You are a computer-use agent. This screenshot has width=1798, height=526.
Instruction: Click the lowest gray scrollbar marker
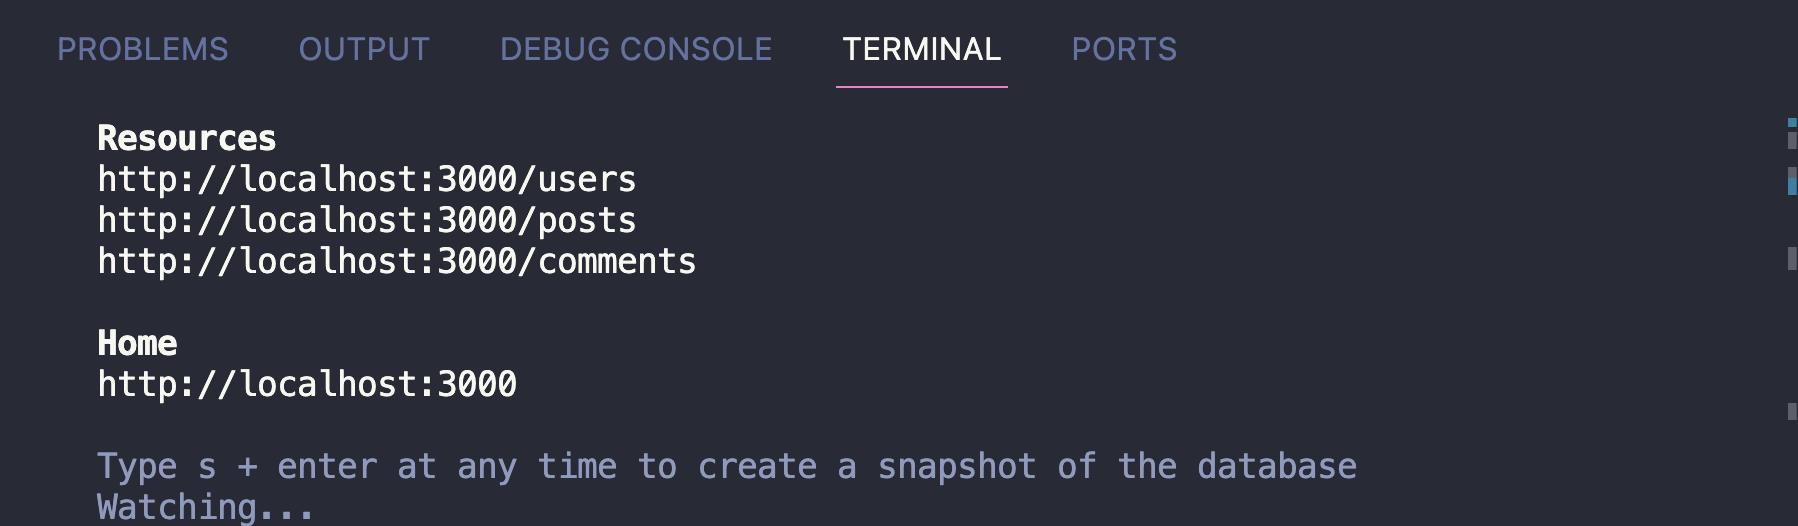[x=1792, y=411]
